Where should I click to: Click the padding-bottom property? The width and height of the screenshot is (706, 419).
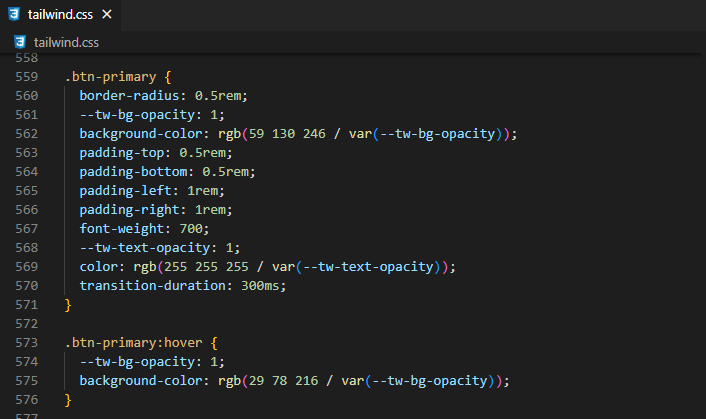(134, 172)
